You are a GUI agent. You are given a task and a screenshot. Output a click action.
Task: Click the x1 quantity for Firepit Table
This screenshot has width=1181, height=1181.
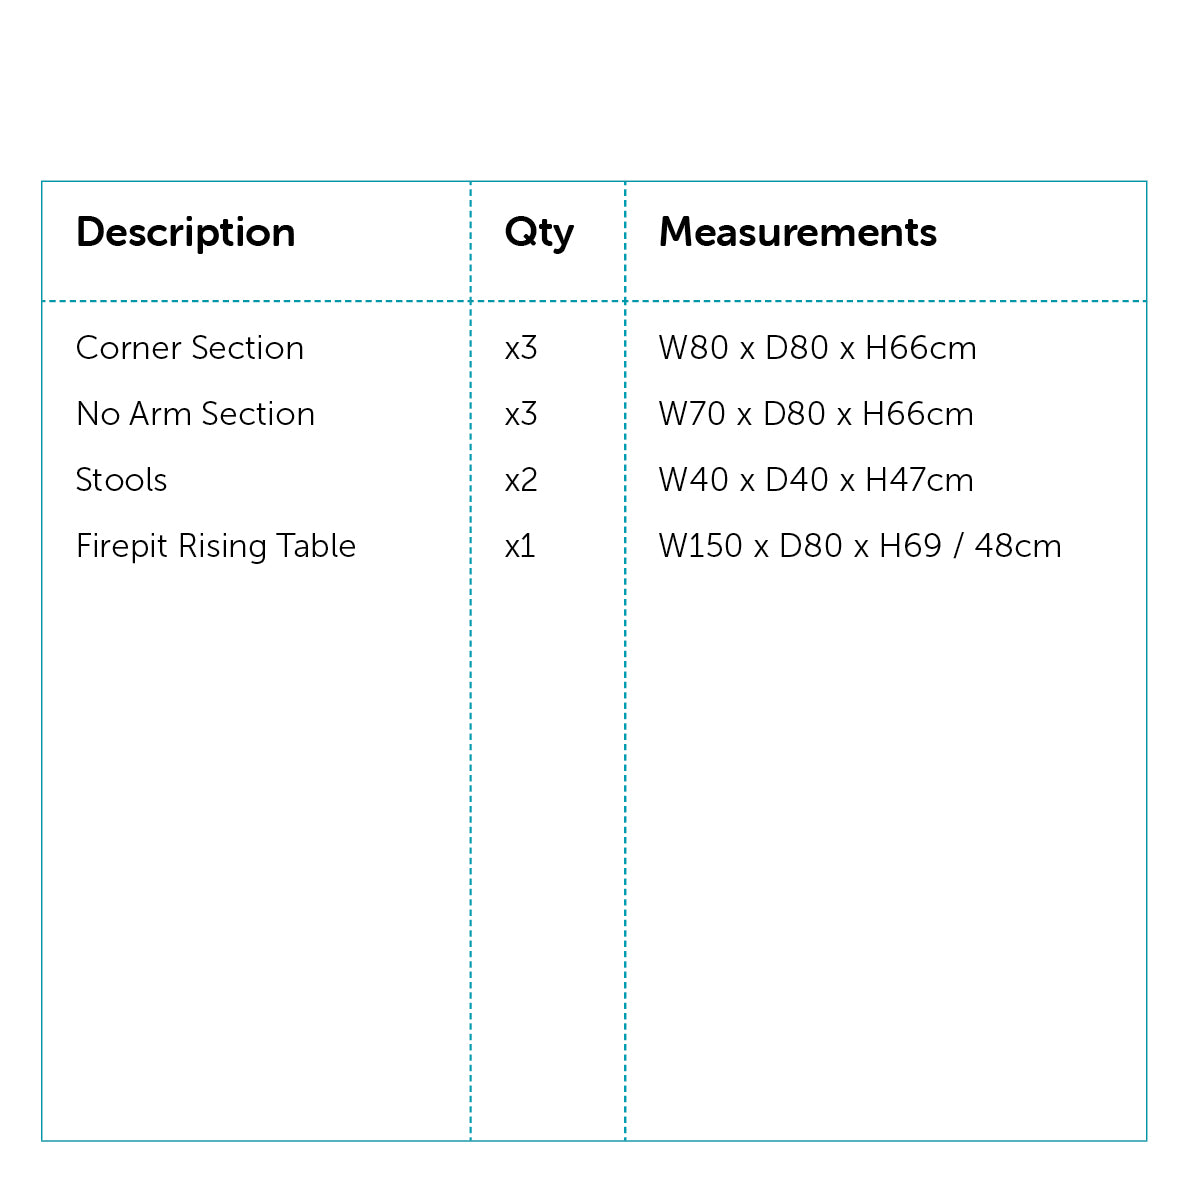point(520,547)
